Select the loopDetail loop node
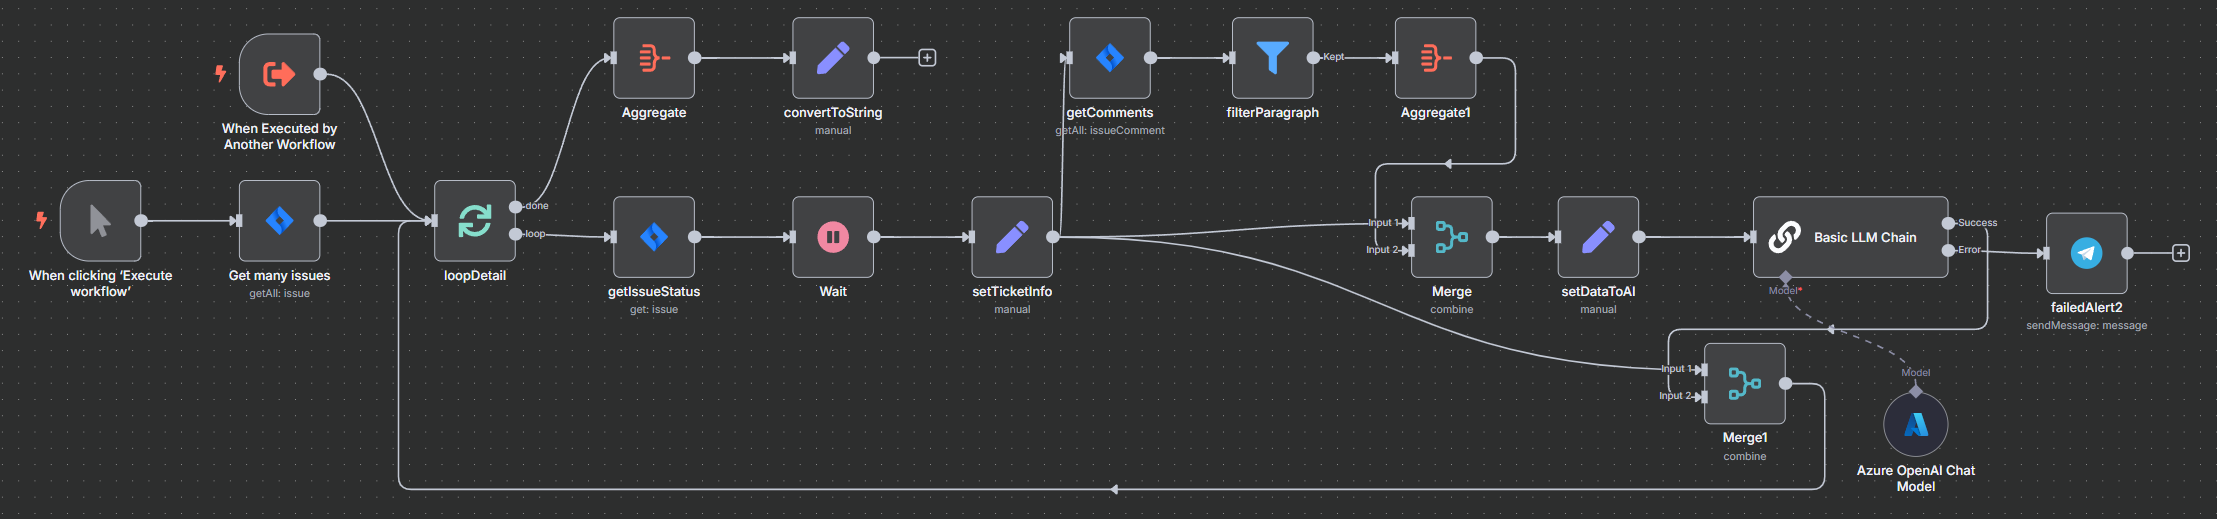The width and height of the screenshot is (2217, 519). (x=475, y=221)
